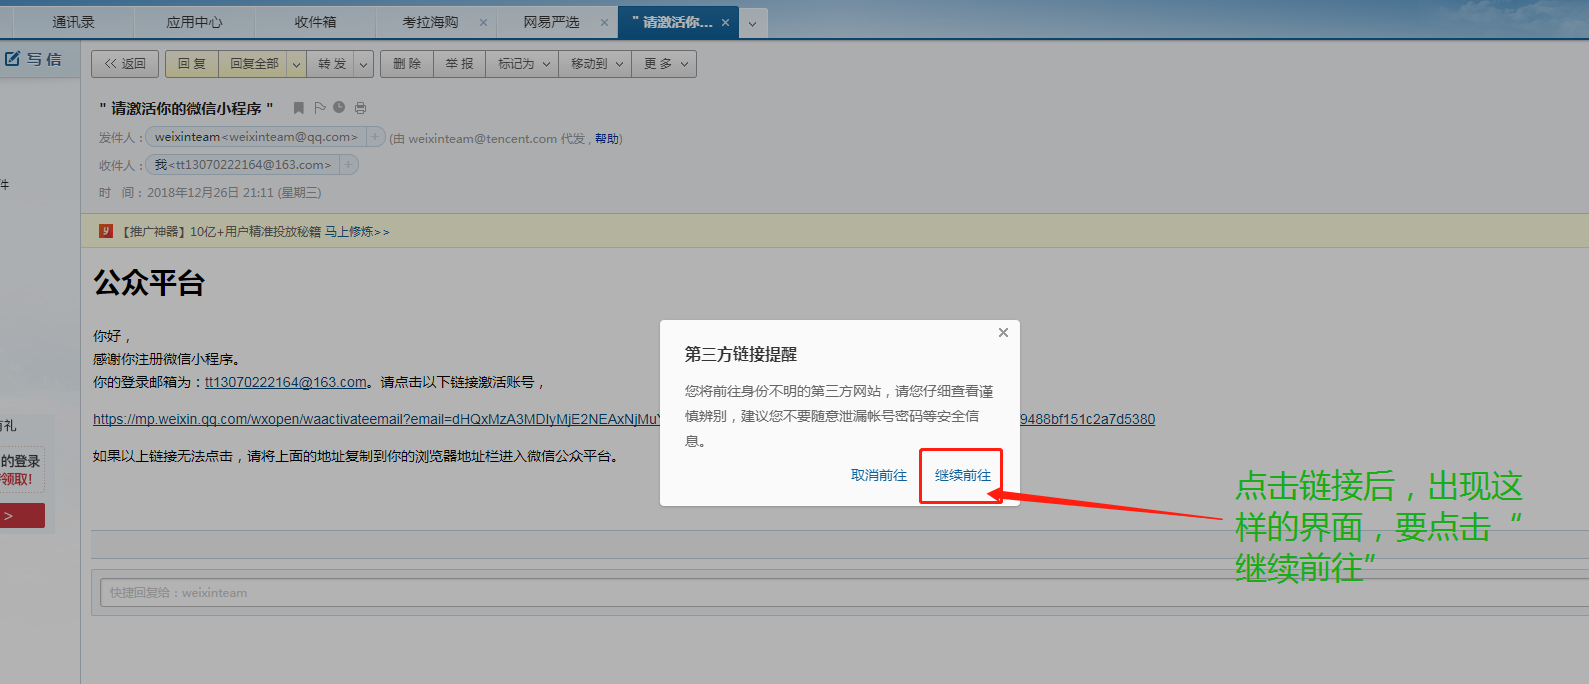
Task: Click the 回复全部 button
Action: click(254, 64)
